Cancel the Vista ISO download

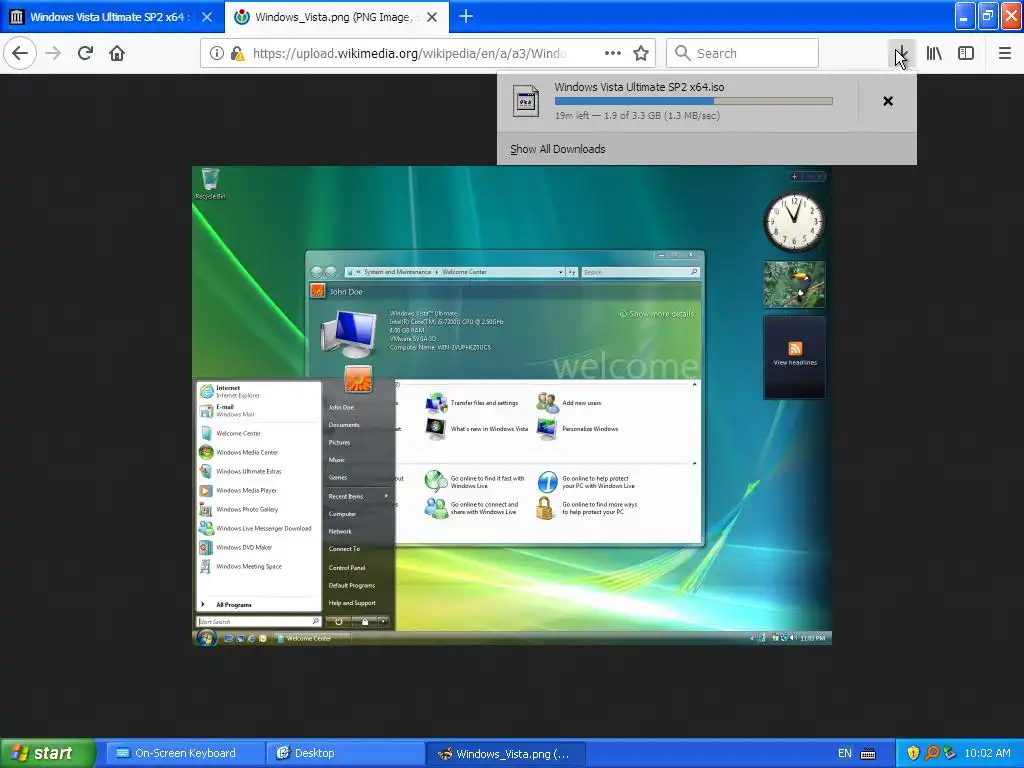click(888, 101)
